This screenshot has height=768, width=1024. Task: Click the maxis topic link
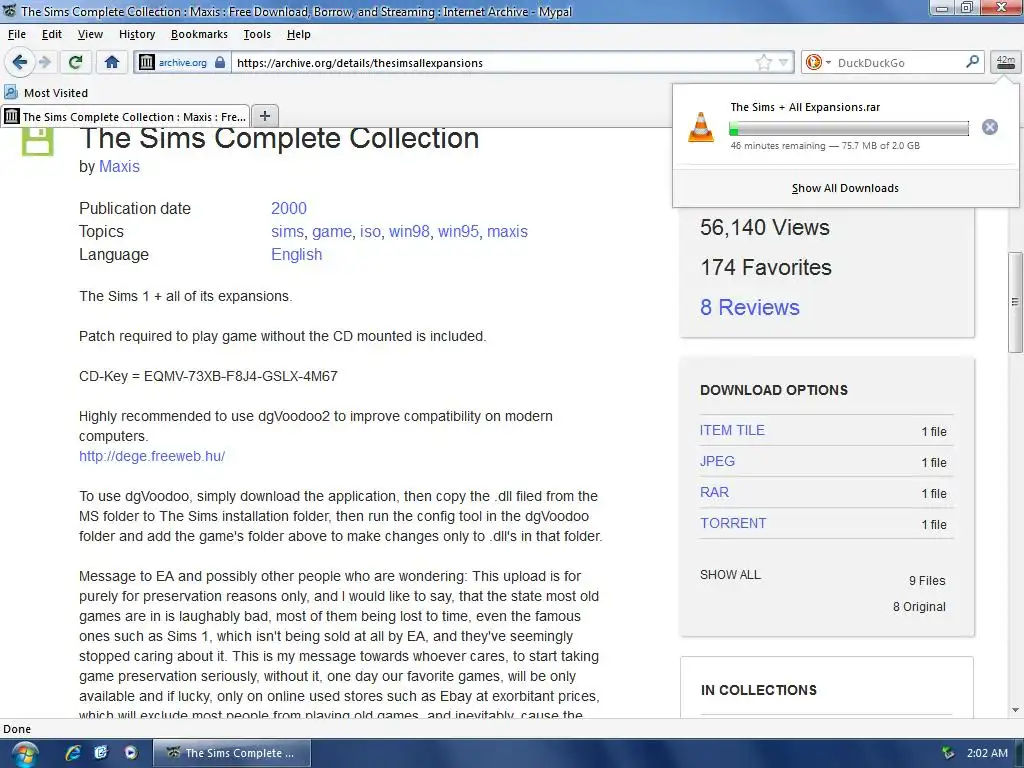click(507, 231)
